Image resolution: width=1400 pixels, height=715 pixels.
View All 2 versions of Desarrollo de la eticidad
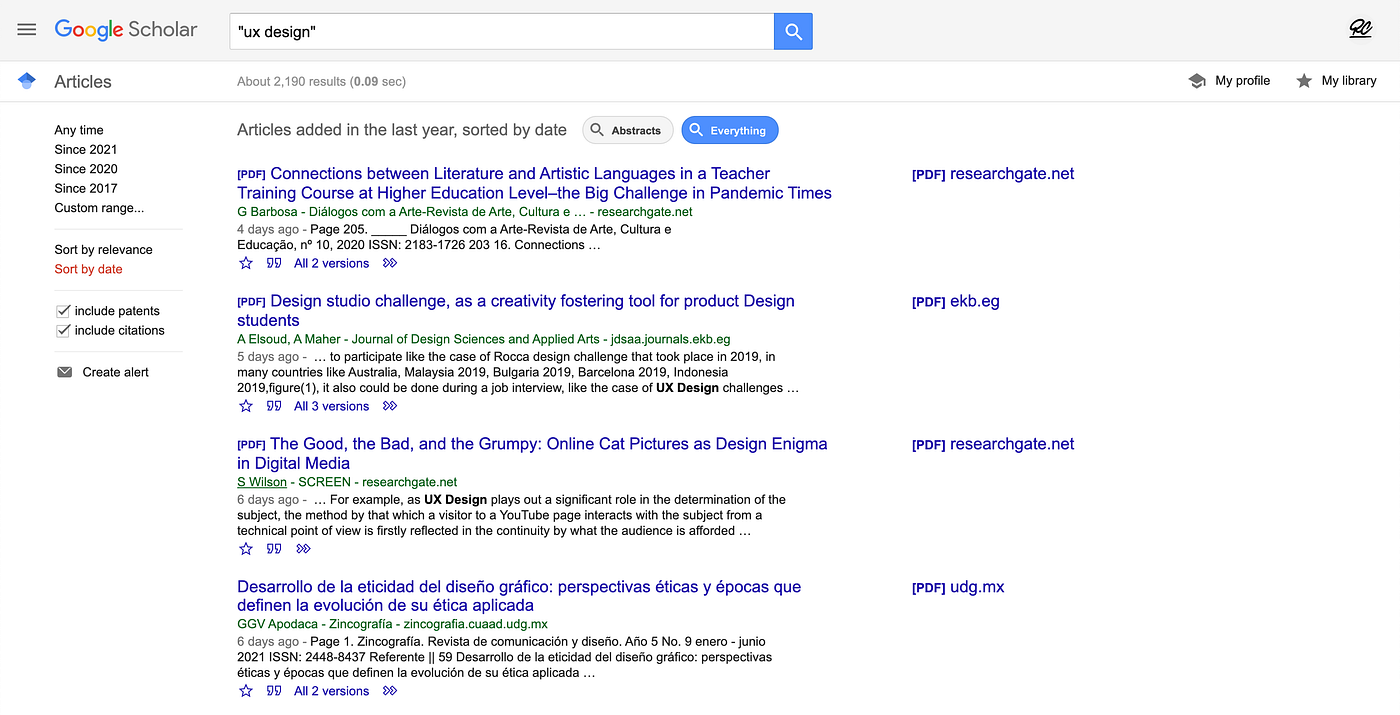tap(332, 691)
